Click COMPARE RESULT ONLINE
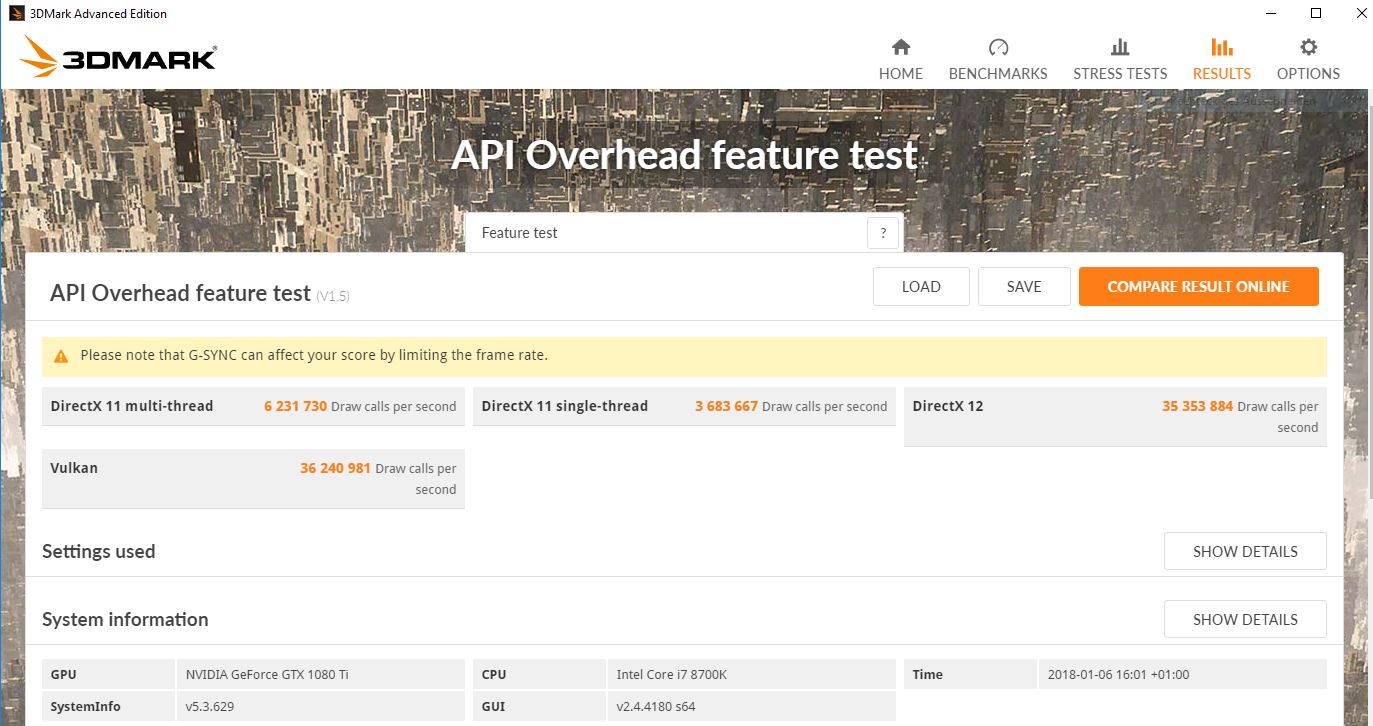 tap(1199, 286)
